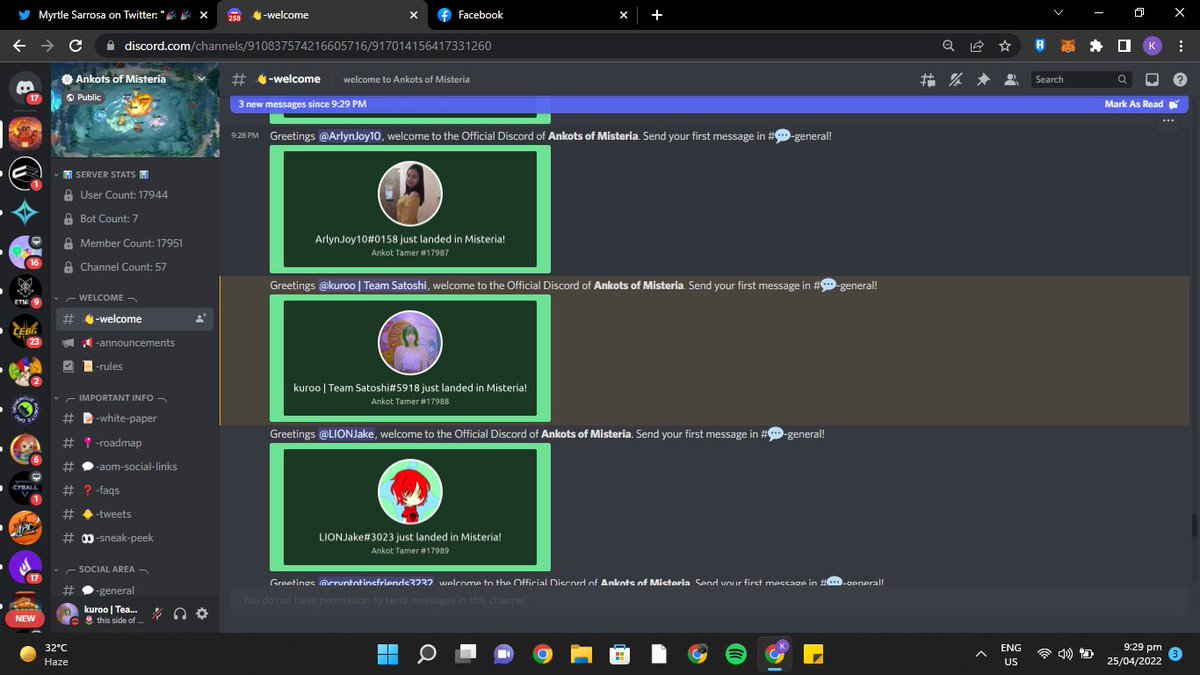The height and width of the screenshot is (675, 1200).
Task: Open kuroo Team Satoshi welcome card image
Action: tap(410, 358)
